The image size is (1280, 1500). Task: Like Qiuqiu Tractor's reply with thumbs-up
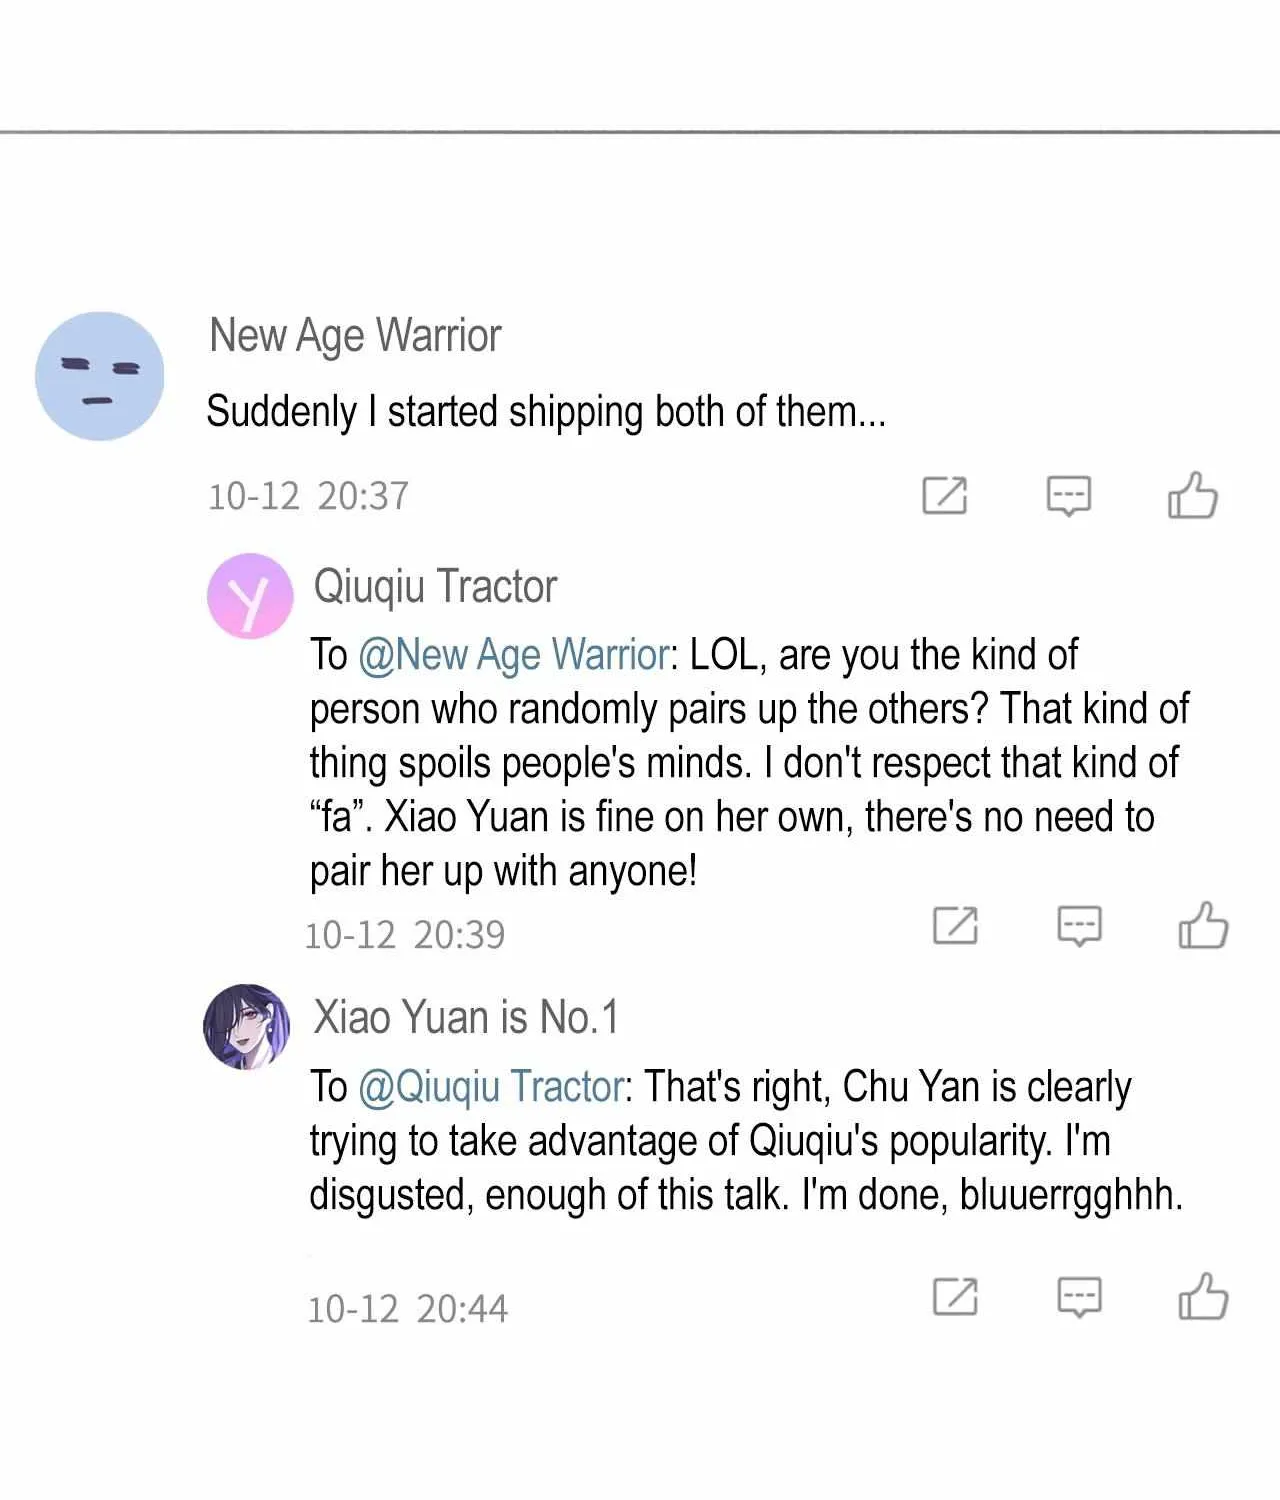(1203, 925)
